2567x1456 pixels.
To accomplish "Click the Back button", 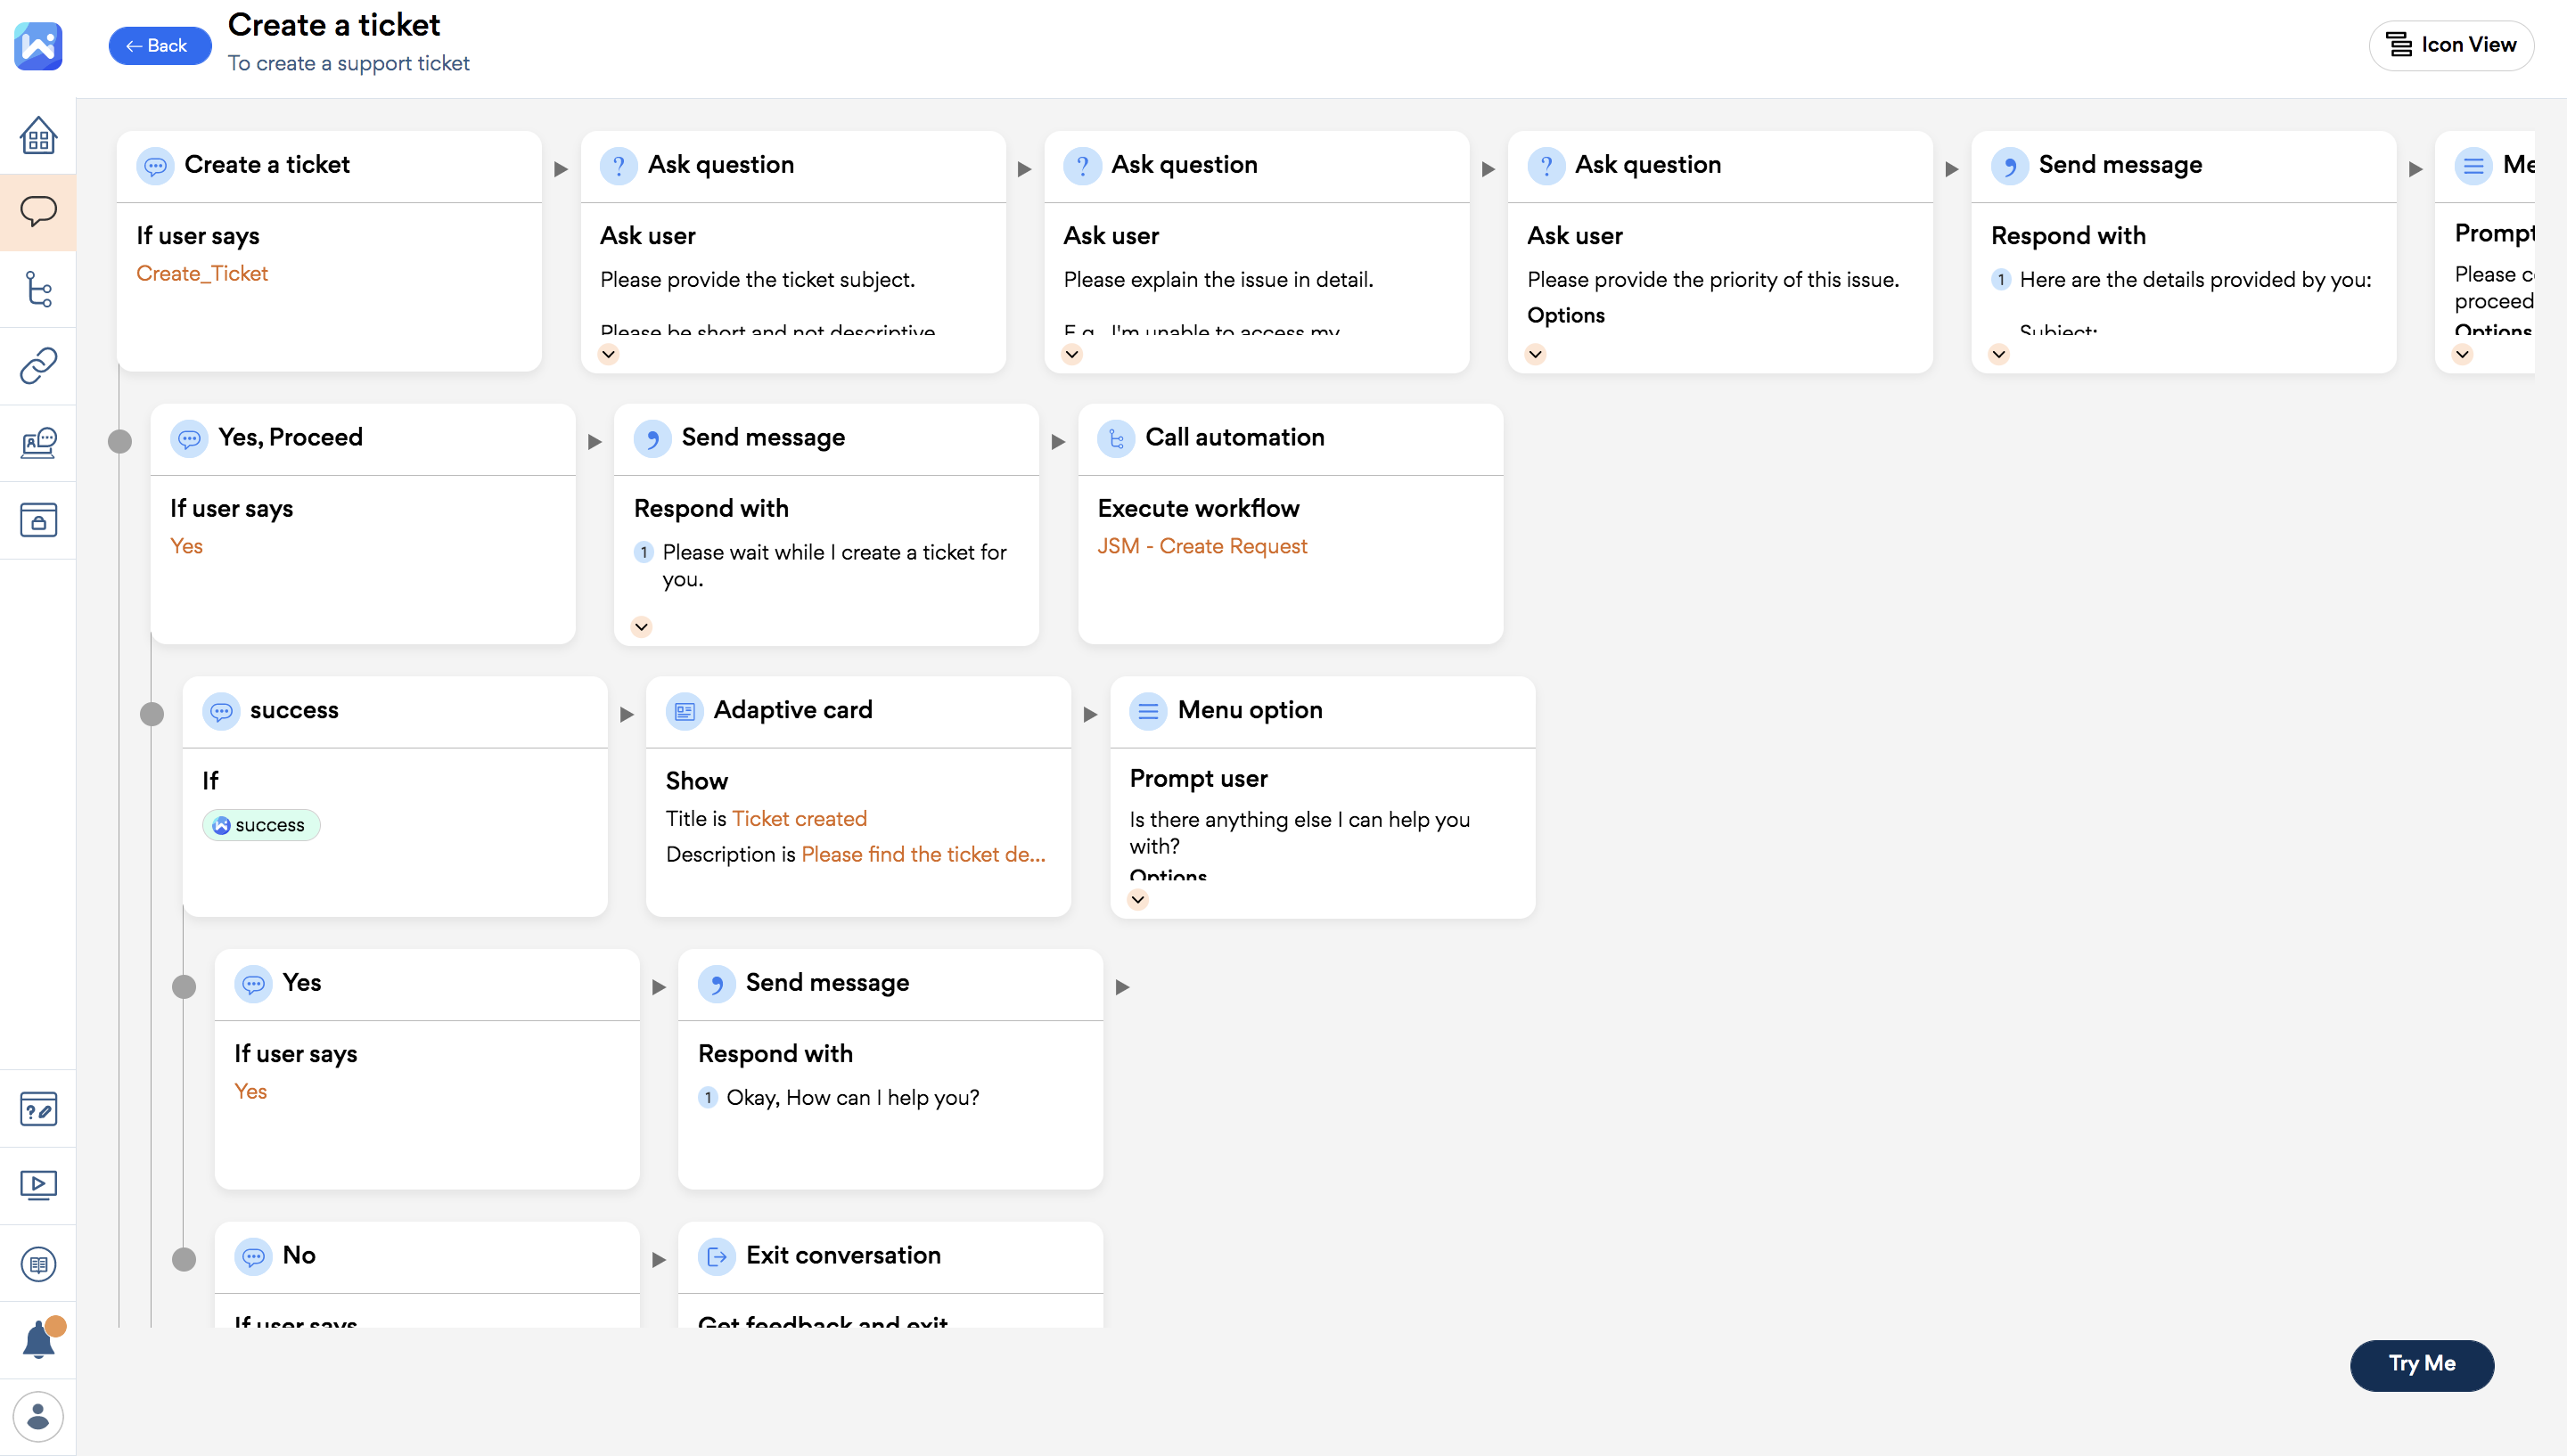I will [x=159, y=46].
